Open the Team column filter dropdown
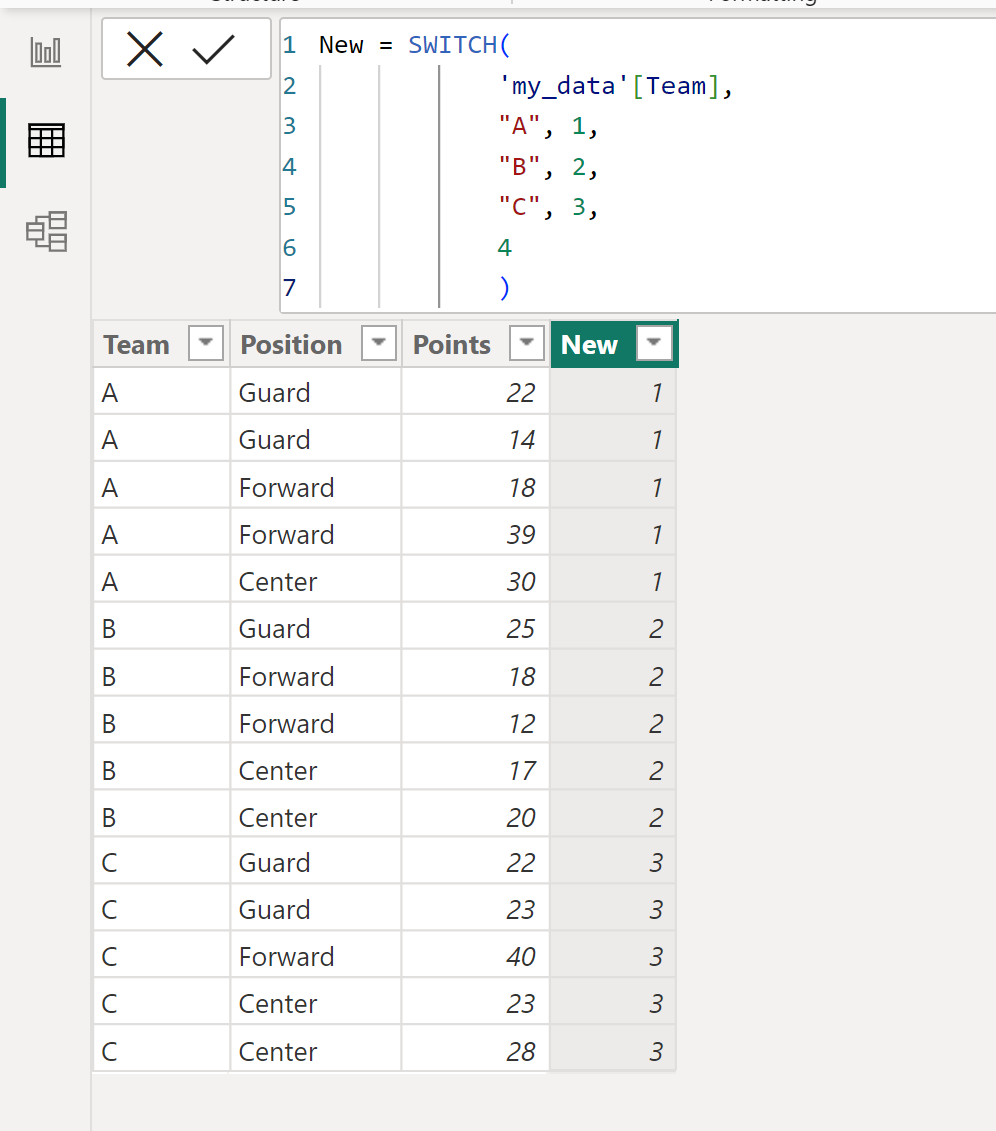The image size is (996, 1131). click(x=206, y=343)
